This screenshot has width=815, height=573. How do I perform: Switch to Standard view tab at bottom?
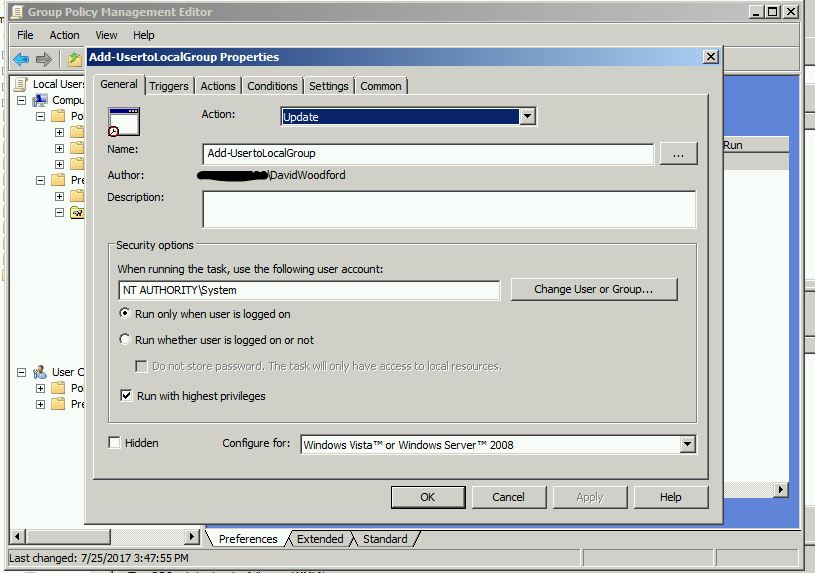[385, 539]
